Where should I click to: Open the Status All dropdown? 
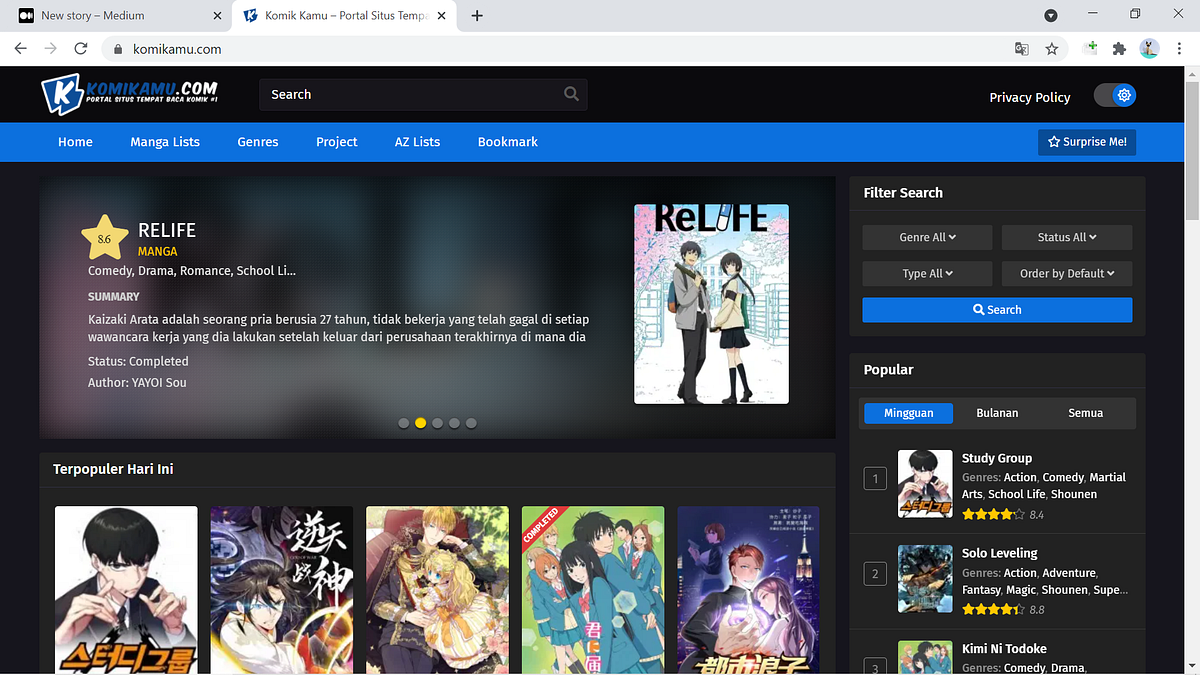pos(1067,237)
